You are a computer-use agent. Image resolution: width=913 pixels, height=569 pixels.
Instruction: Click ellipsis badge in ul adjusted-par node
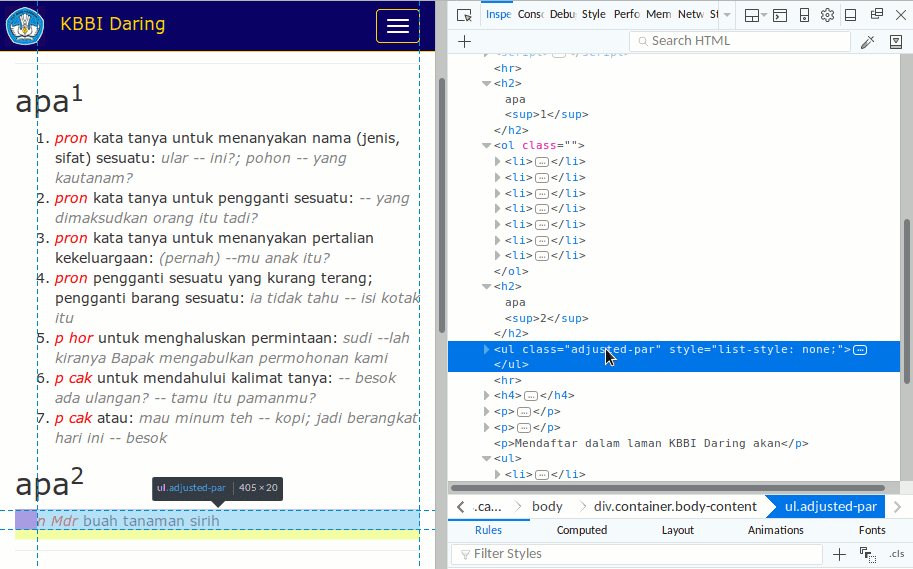[860, 350]
